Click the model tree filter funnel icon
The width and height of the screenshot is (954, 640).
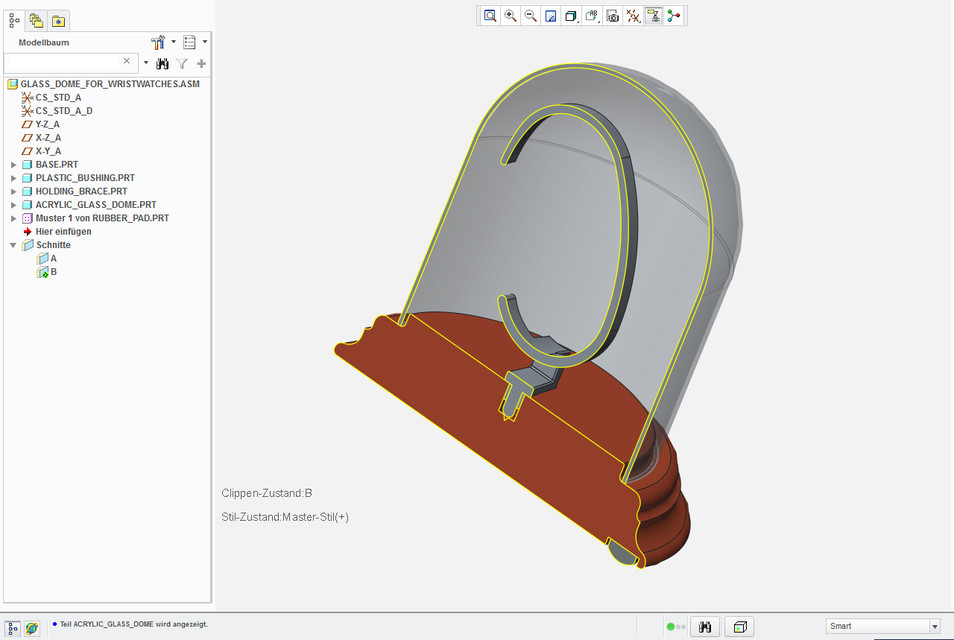pos(182,63)
